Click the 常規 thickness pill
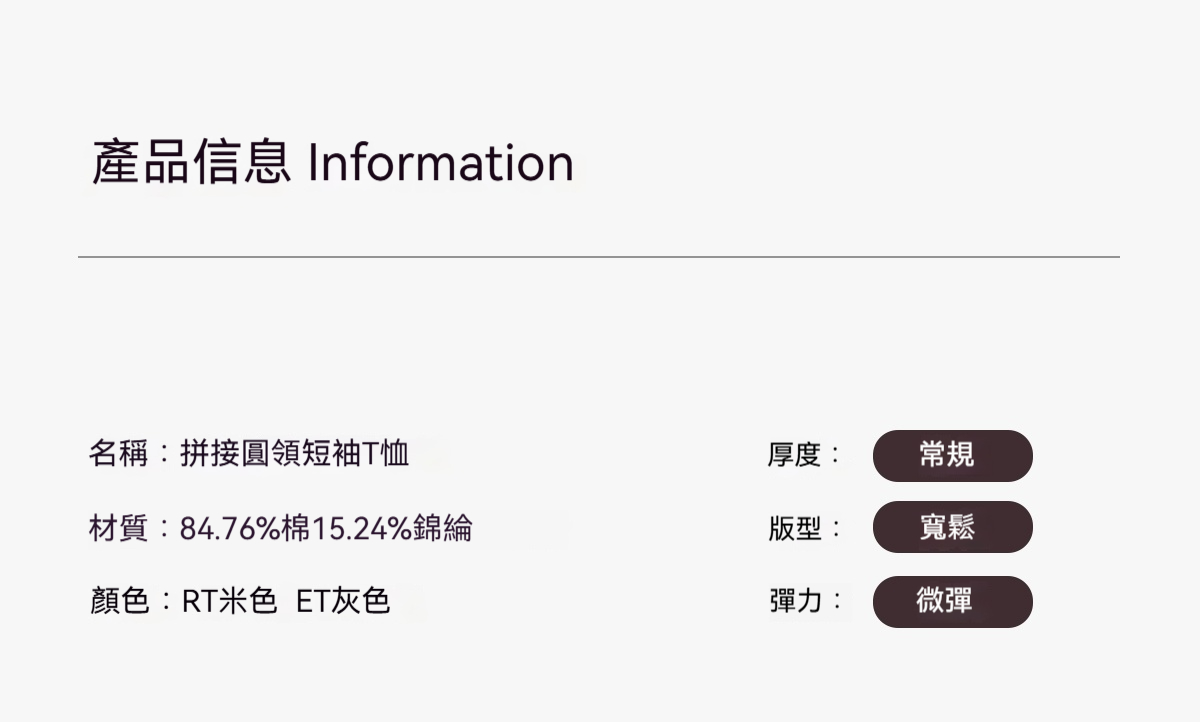 952,456
